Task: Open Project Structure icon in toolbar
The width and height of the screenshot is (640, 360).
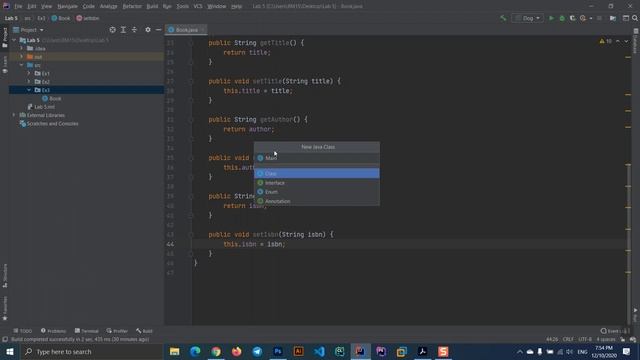Action: (613, 18)
